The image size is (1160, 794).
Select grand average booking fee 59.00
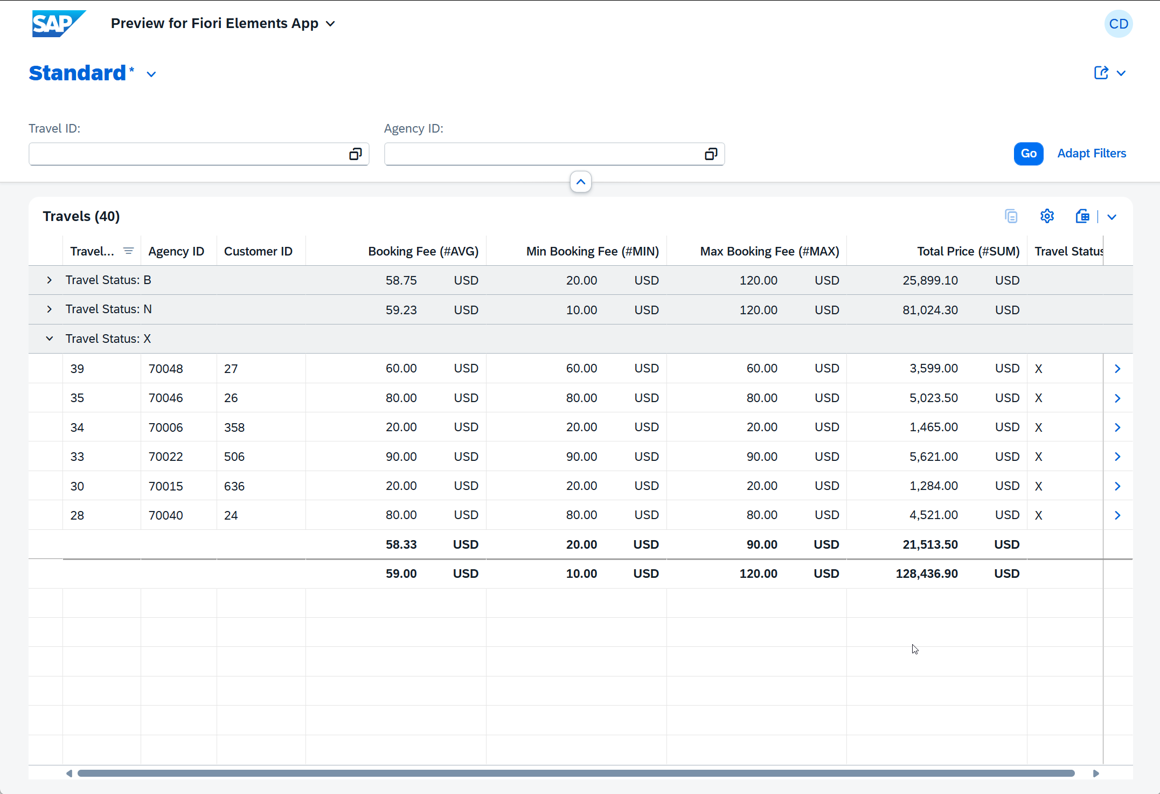pyautogui.click(x=401, y=573)
